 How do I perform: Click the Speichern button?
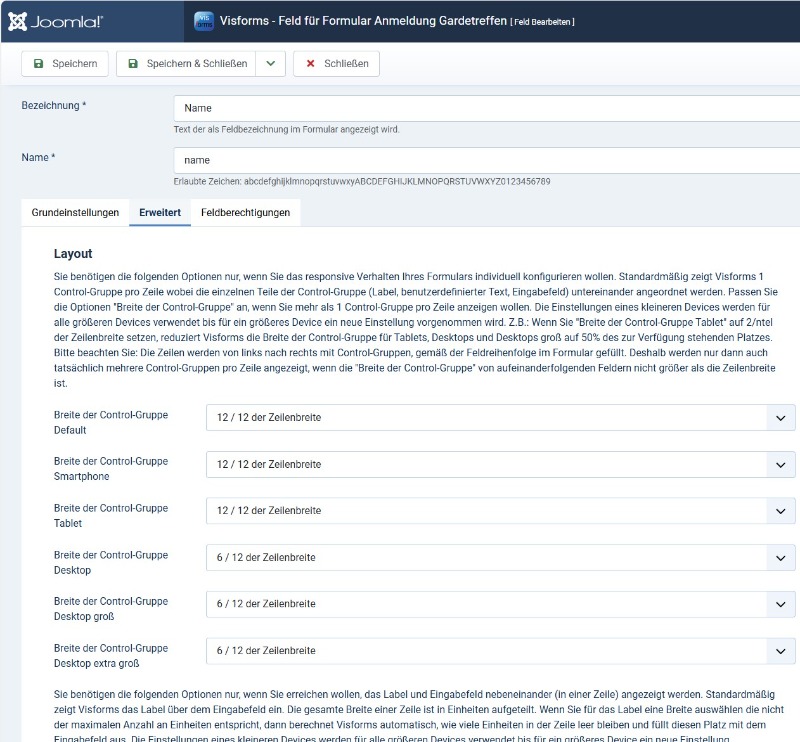click(65, 64)
